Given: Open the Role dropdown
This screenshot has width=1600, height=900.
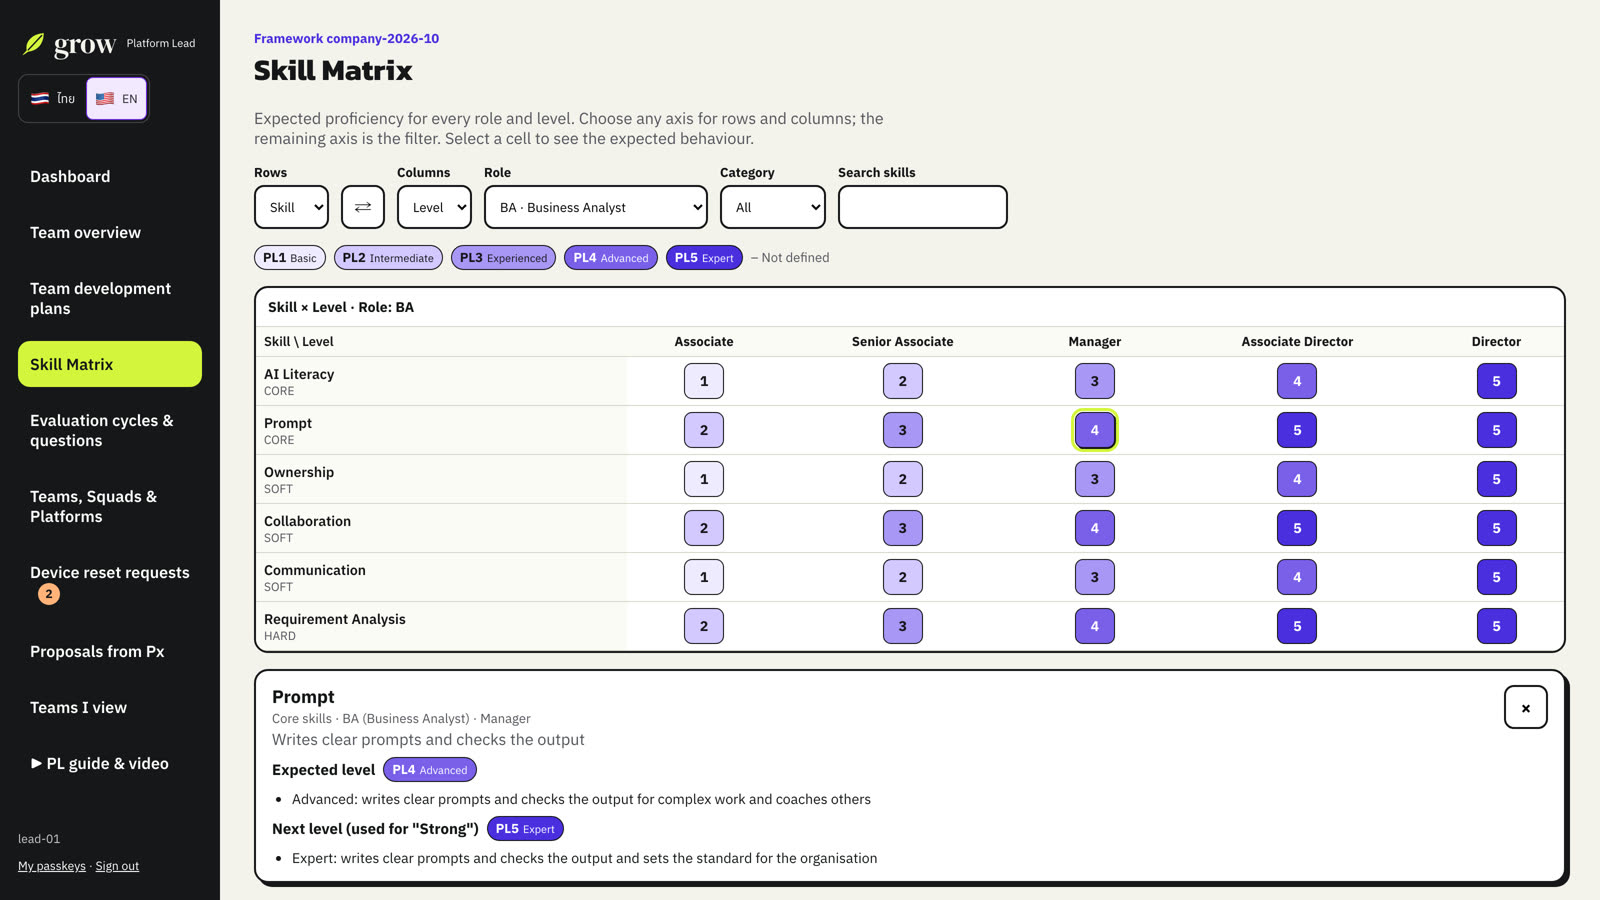Looking at the screenshot, I should (596, 207).
